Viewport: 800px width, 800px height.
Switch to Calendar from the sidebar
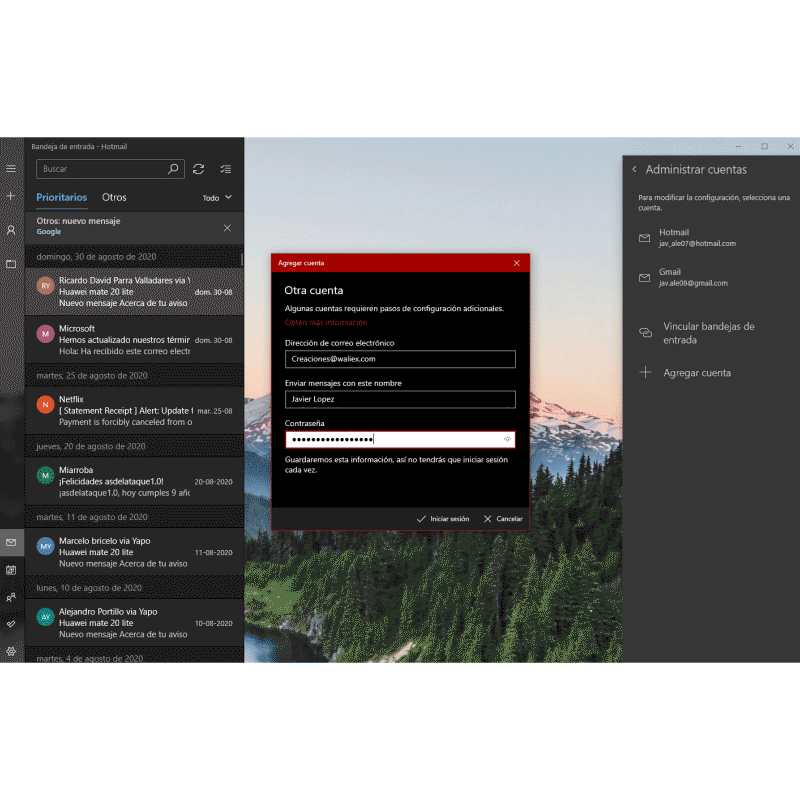[11, 570]
